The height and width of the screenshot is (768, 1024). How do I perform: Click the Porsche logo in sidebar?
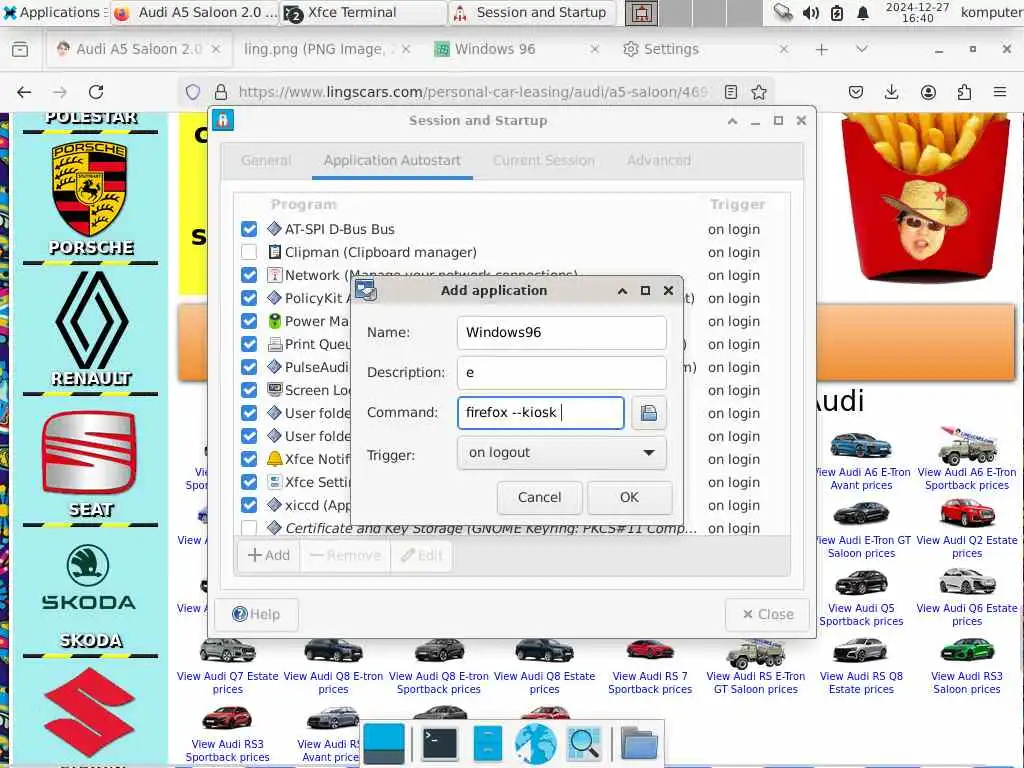tap(89, 188)
